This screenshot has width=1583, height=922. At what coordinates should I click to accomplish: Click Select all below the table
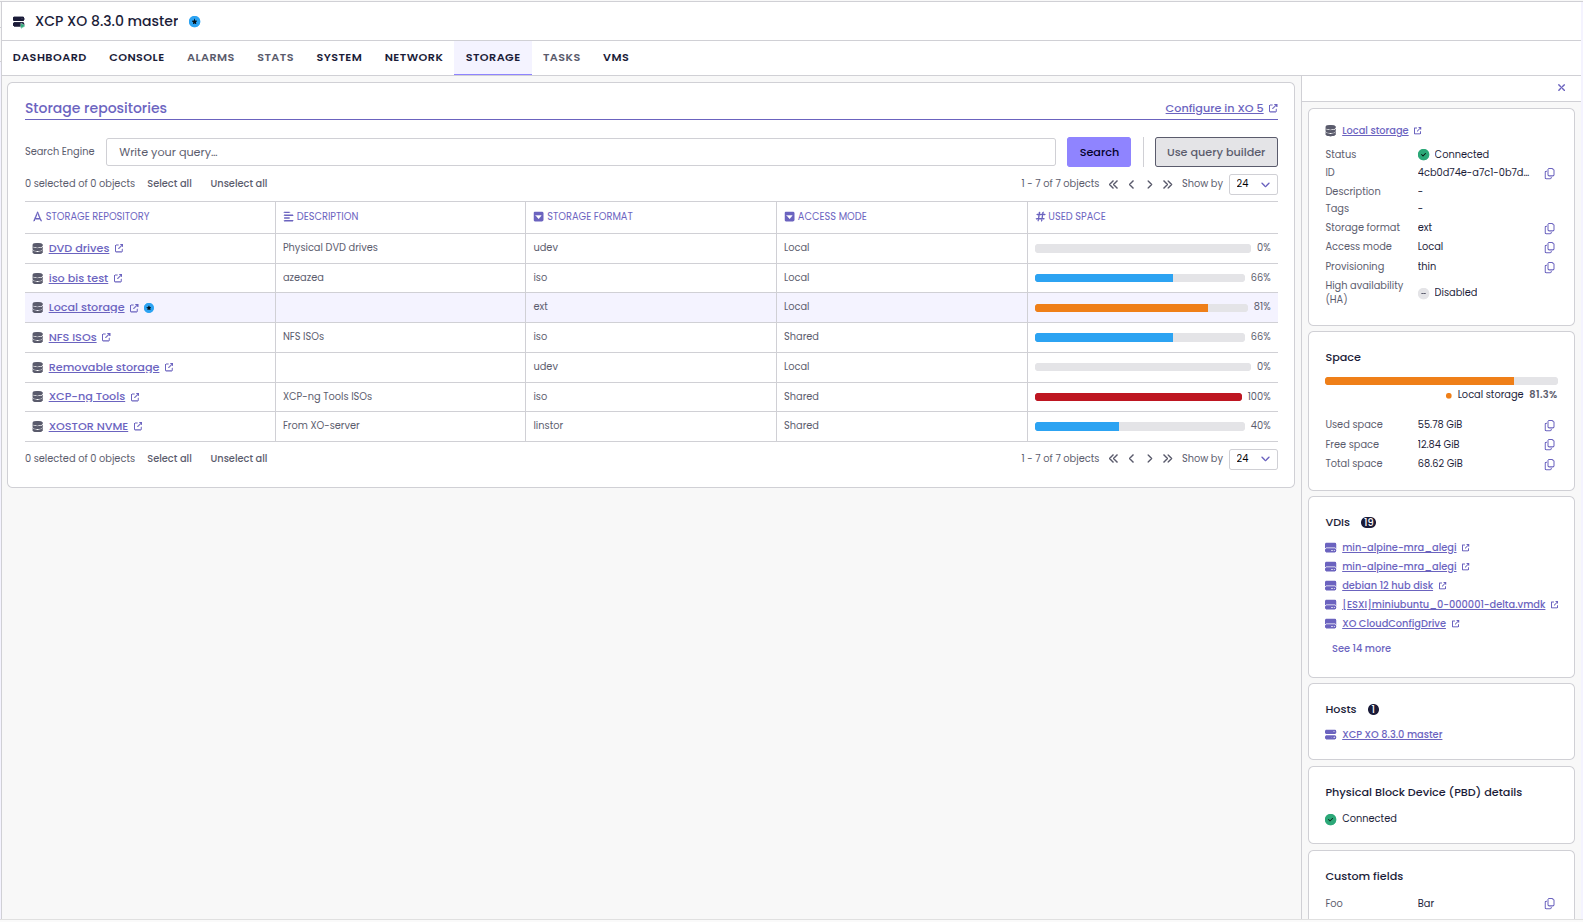click(x=169, y=459)
